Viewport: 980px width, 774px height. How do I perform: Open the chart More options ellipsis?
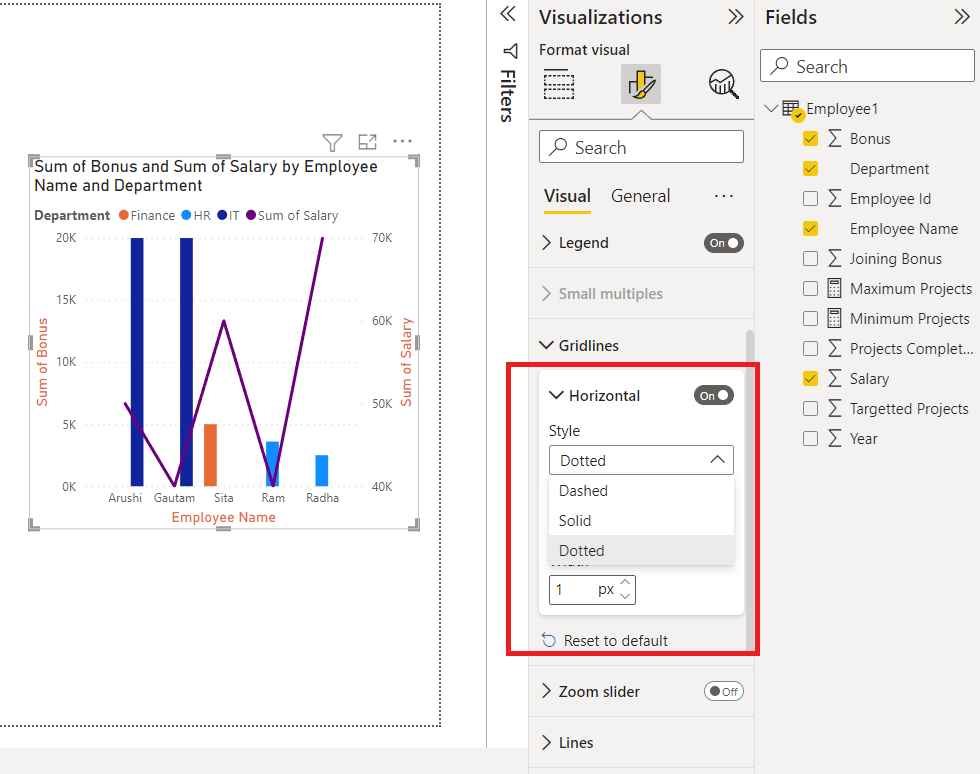tap(402, 141)
